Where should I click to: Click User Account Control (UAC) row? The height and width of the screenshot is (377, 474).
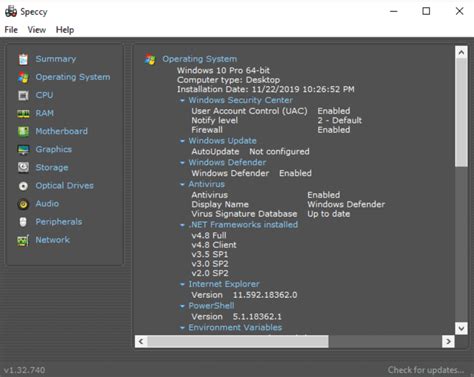[x=271, y=111]
